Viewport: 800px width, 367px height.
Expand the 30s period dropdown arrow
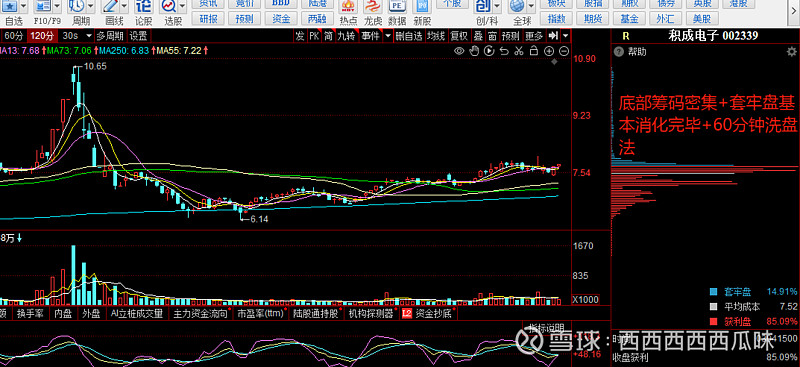89,36
